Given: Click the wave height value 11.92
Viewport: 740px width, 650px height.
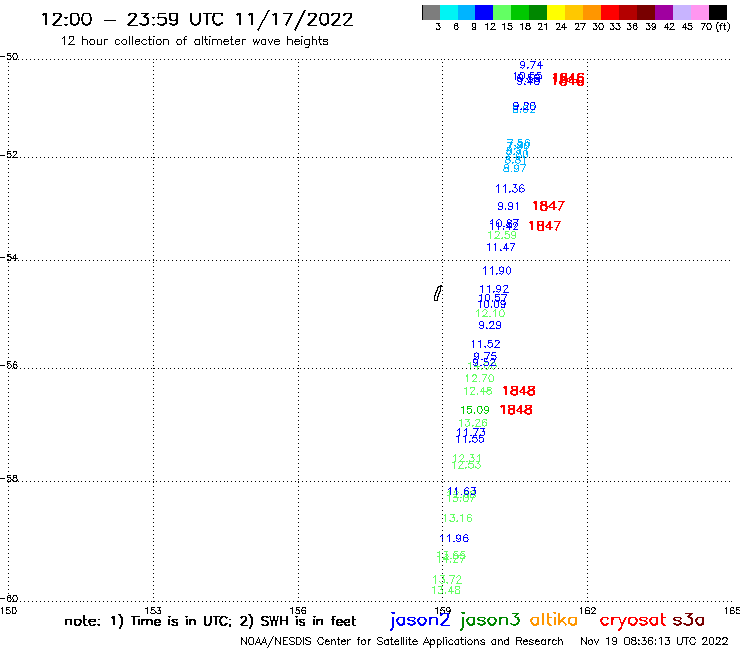Looking at the screenshot, I should point(494,289).
